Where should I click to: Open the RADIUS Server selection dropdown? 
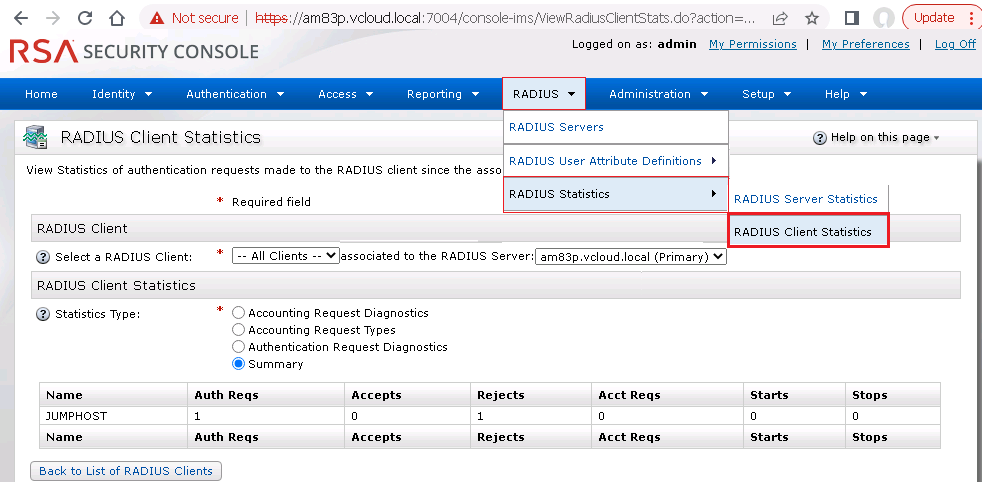pos(630,257)
